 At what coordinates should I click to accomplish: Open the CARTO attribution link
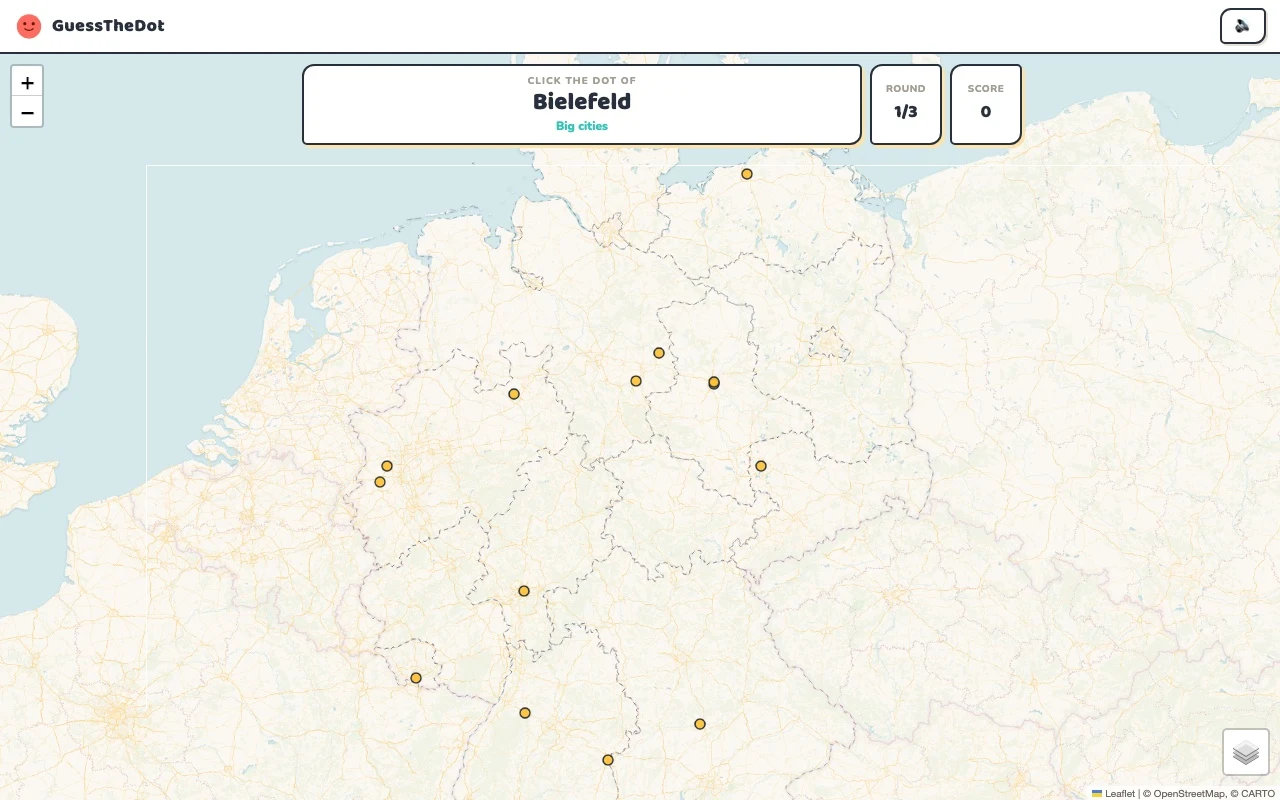click(x=1258, y=793)
